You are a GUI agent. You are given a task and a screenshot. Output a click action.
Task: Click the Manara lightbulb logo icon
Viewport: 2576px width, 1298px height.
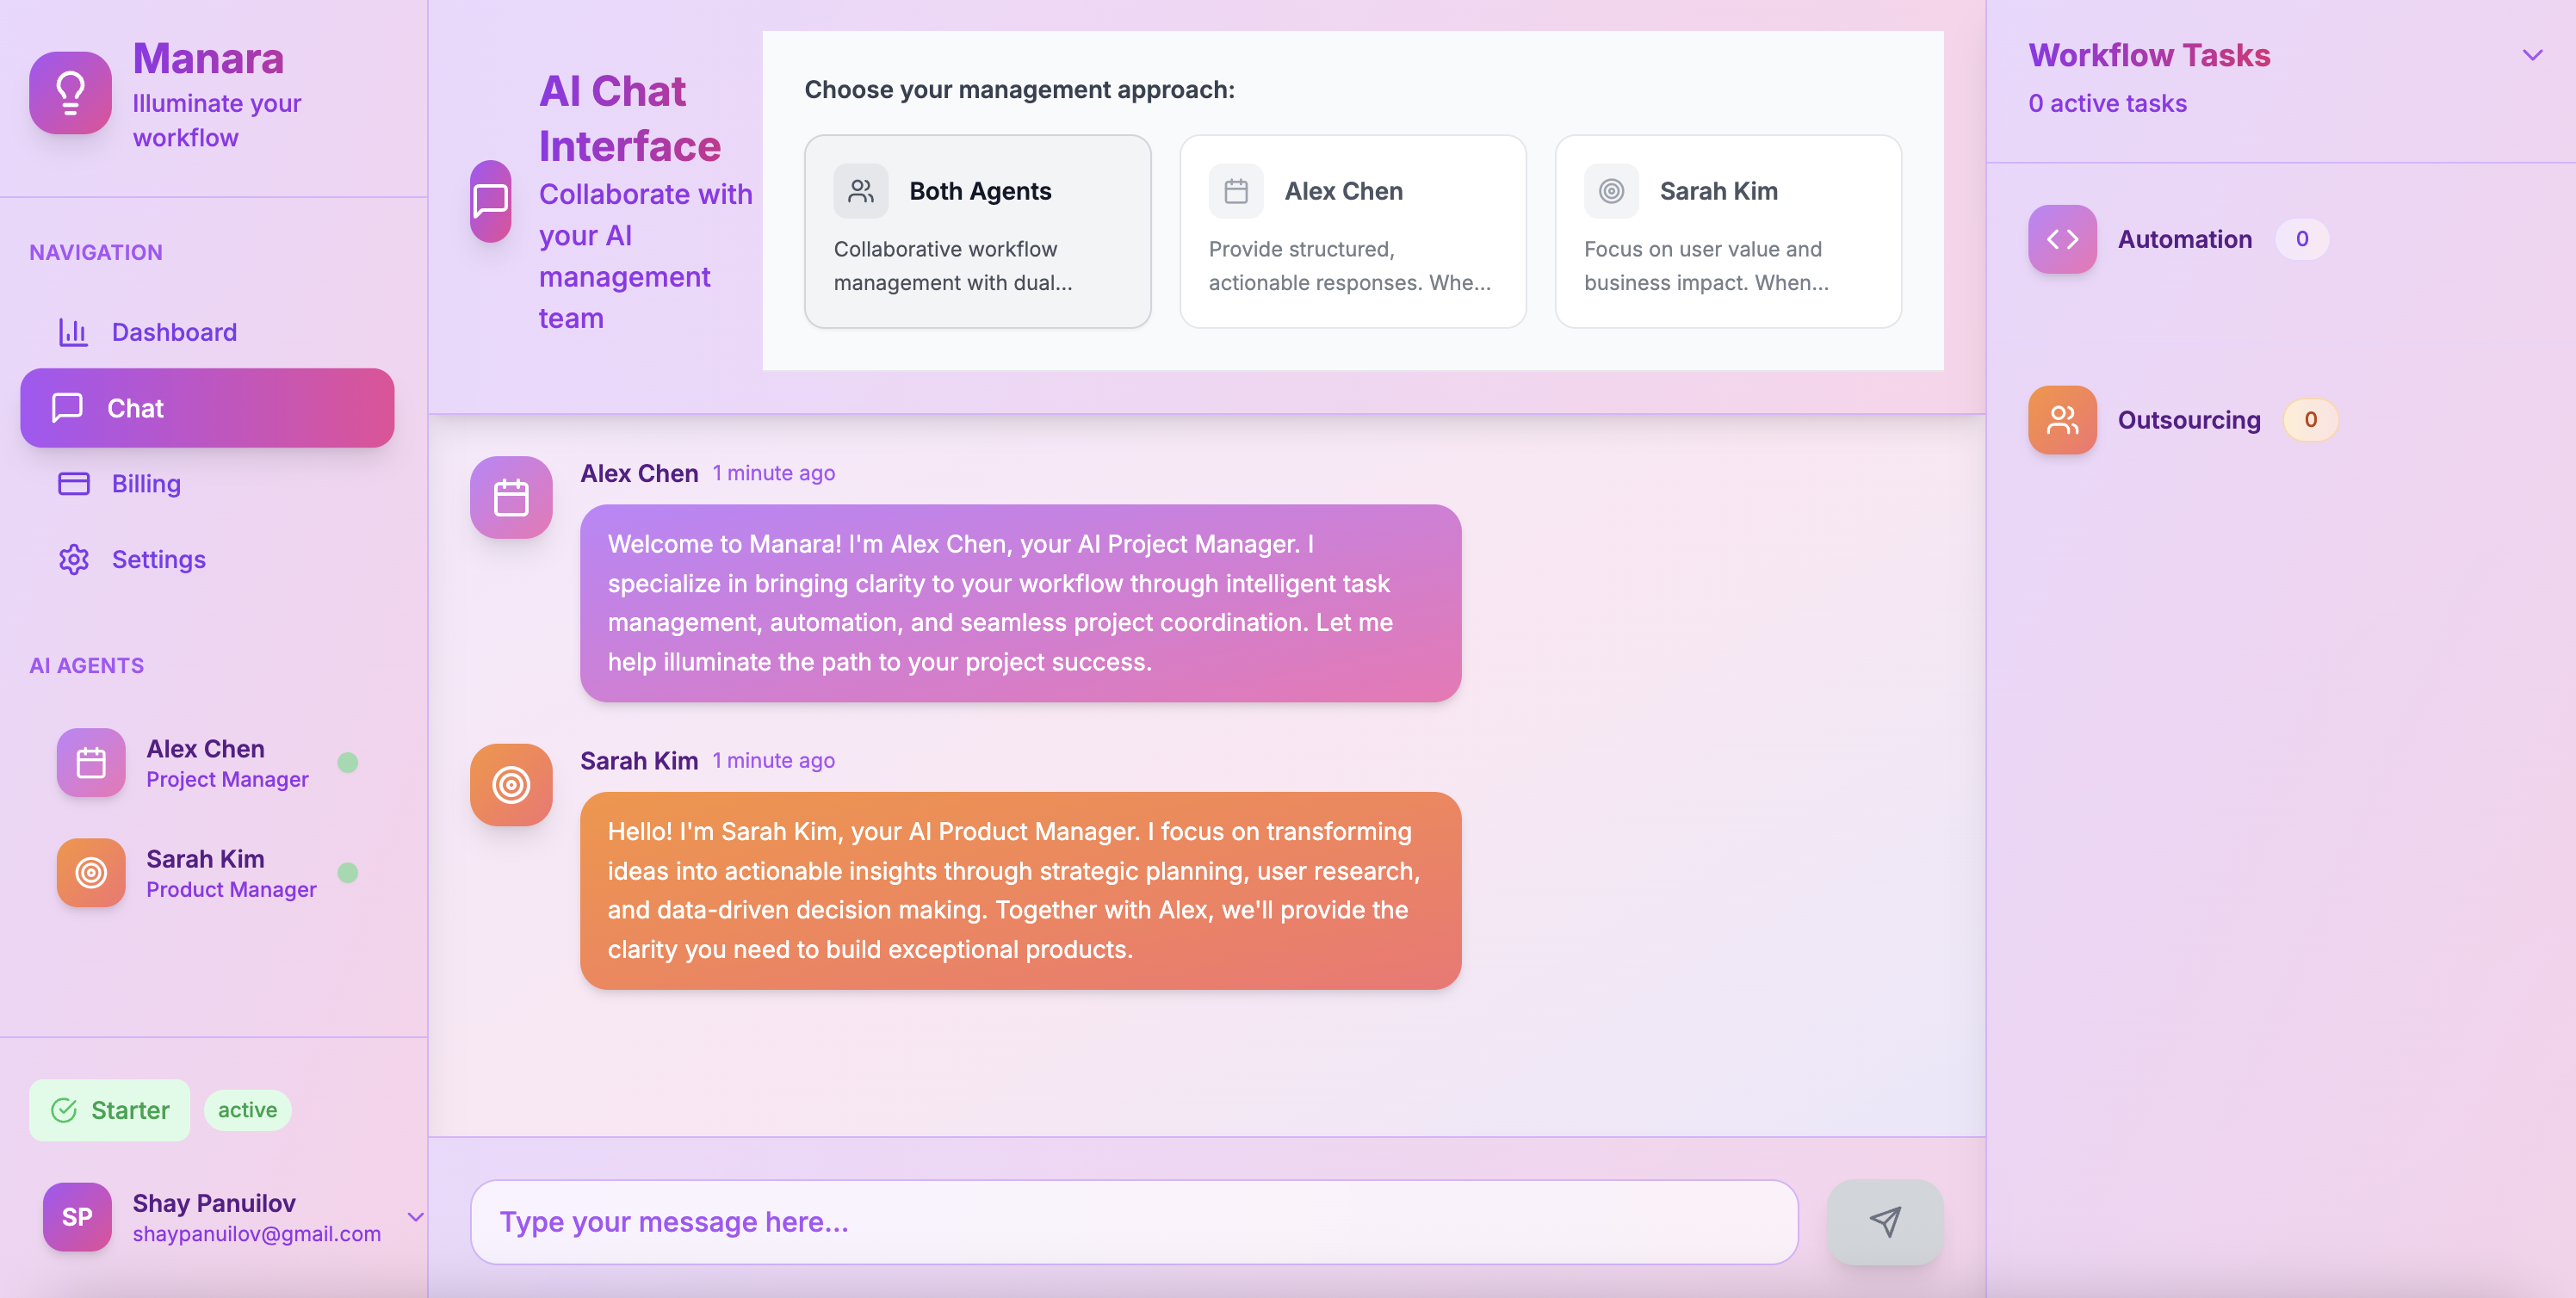(70, 92)
